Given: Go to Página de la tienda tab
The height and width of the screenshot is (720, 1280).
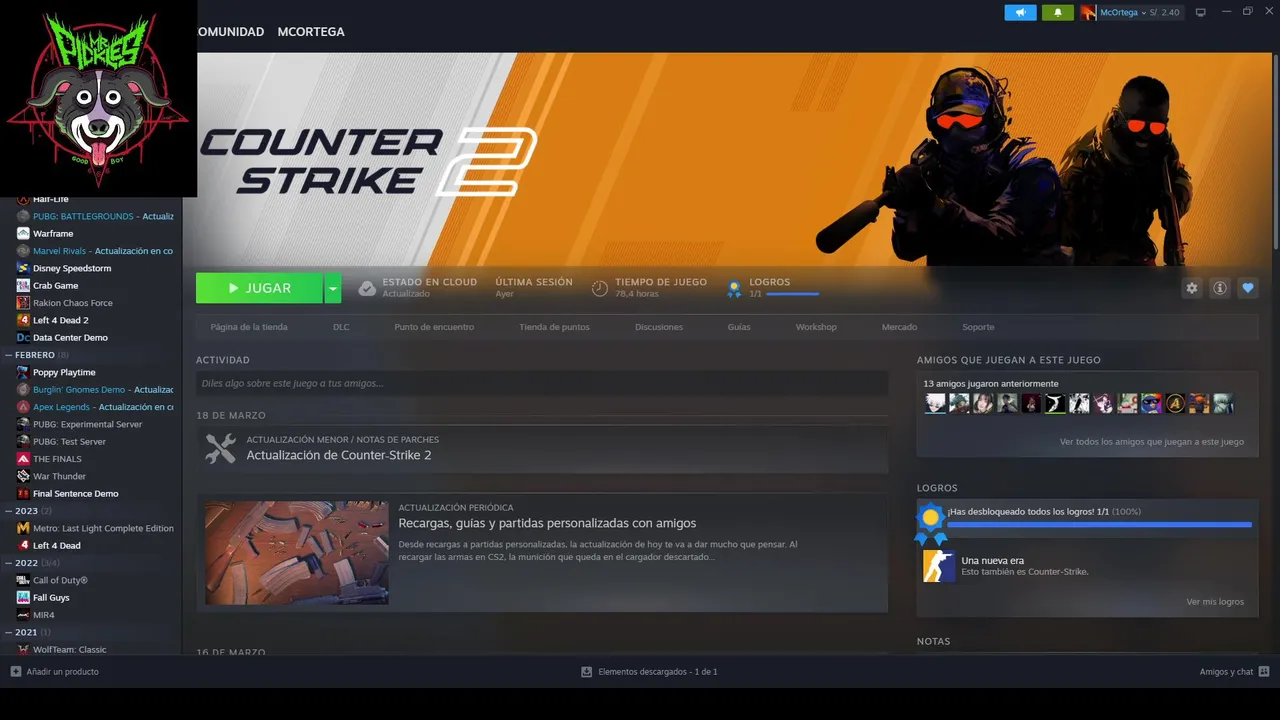Looking at the screenshot, I should (249, 327).
